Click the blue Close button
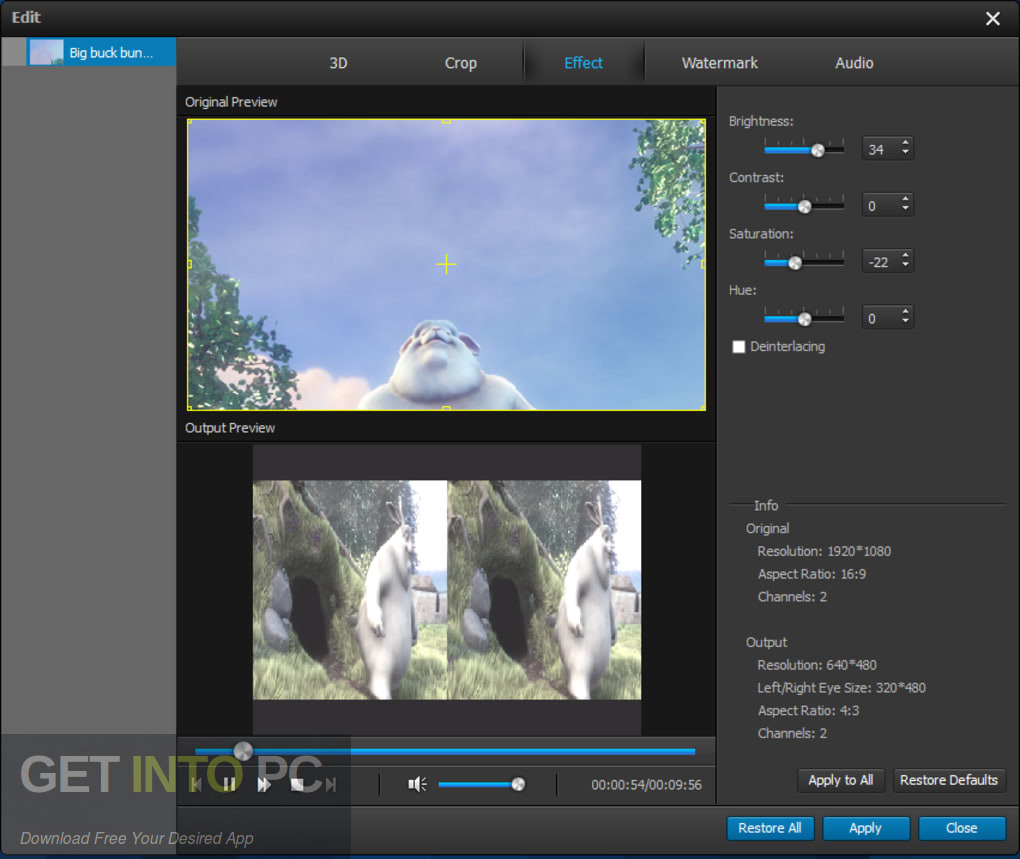Viewport: 1020px width, 859px height. pyautogui.click(x=961, y=828)
